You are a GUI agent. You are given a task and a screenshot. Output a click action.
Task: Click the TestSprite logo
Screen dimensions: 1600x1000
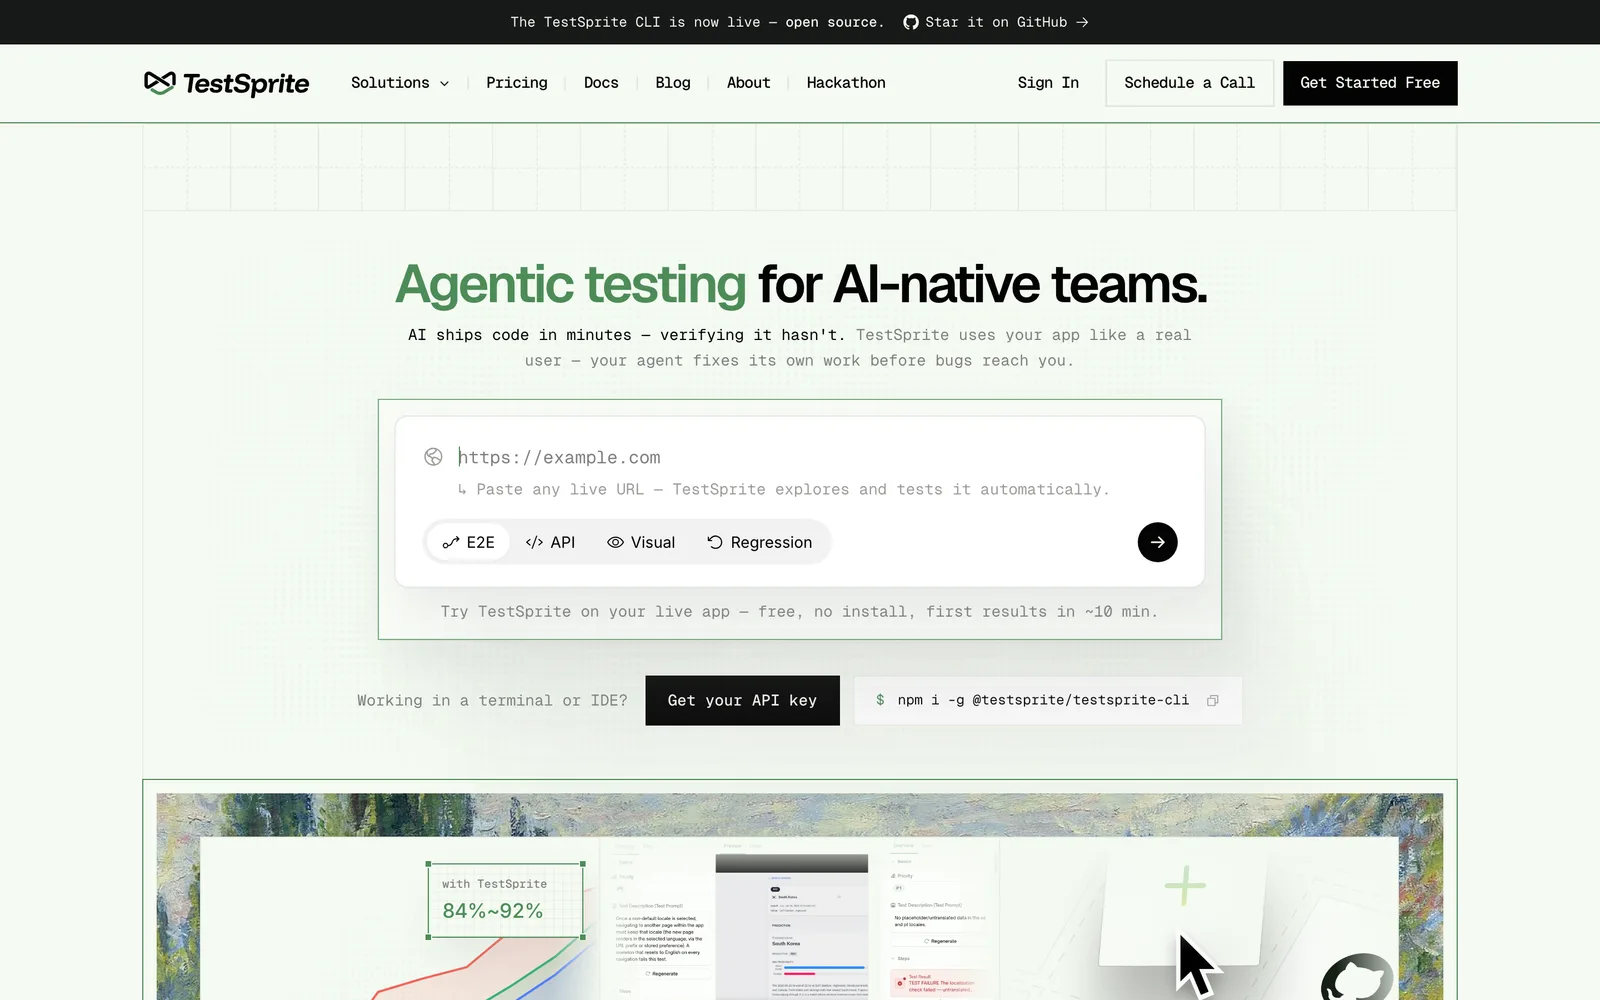coord(227,83)
